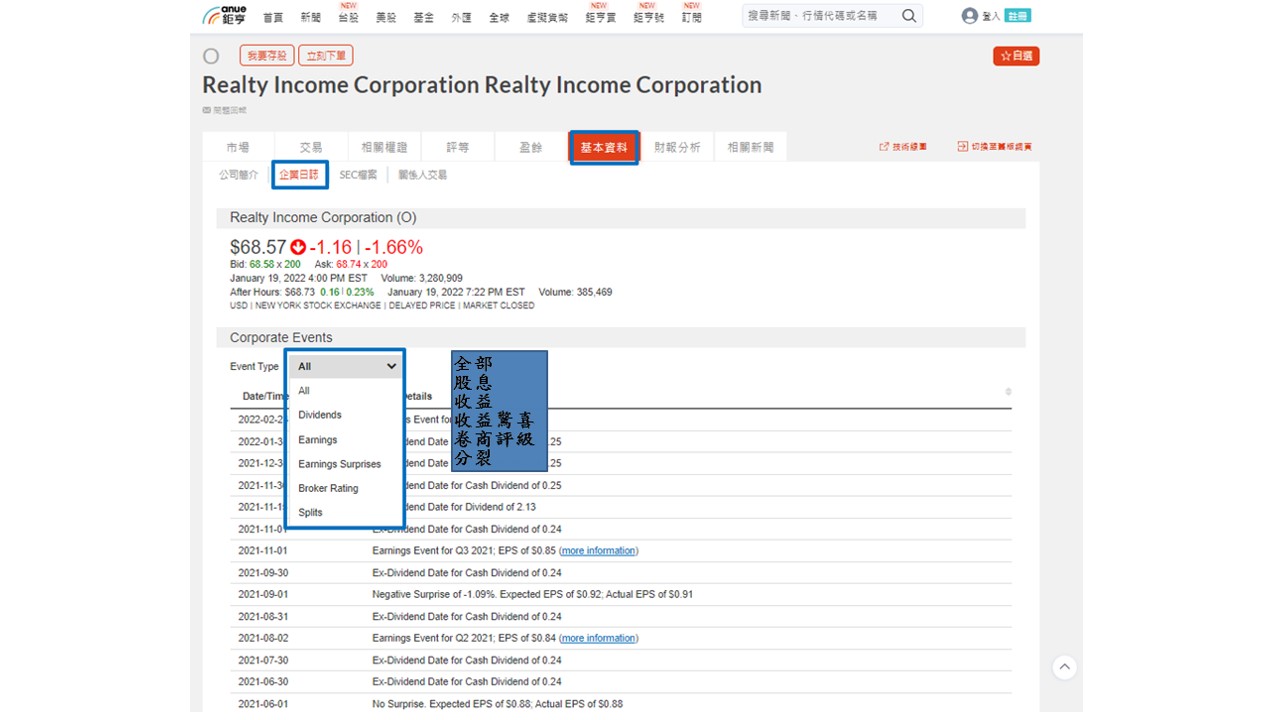View the SEC檔案 sub-tab
This screenshot has width=1280, height=720.
(358, 175)
